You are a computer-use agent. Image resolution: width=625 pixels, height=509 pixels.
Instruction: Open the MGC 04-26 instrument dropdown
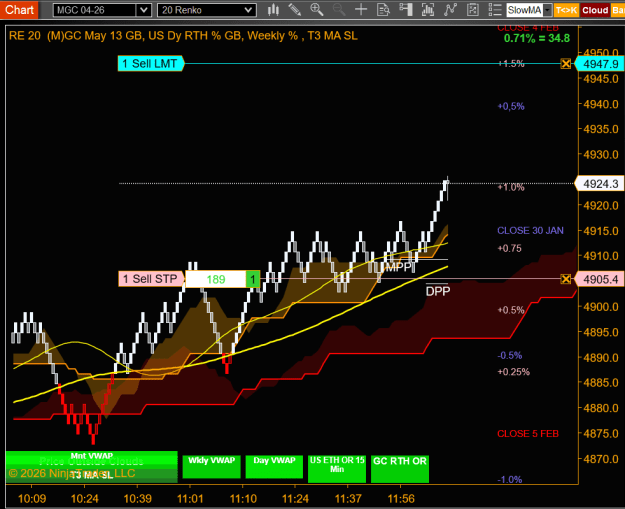coord(143,10)
